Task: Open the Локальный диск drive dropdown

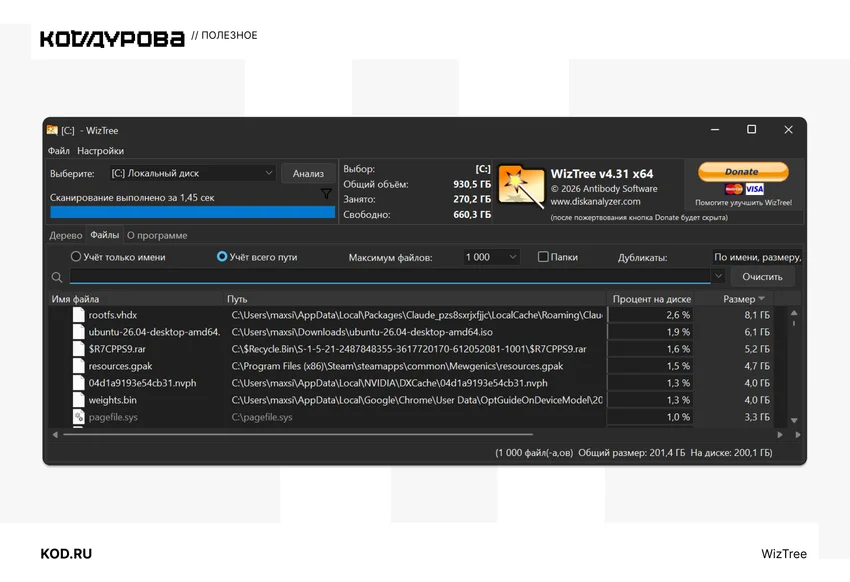Action: [x=192, y=173]
